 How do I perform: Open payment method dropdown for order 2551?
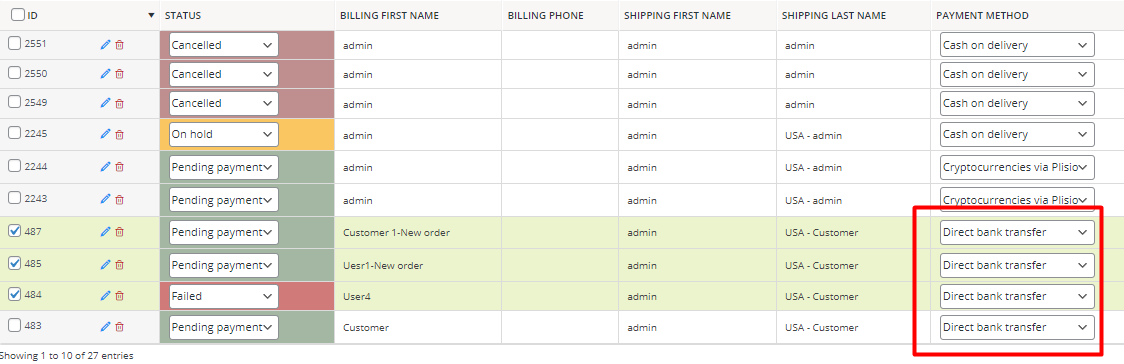tap(1017, 44)
